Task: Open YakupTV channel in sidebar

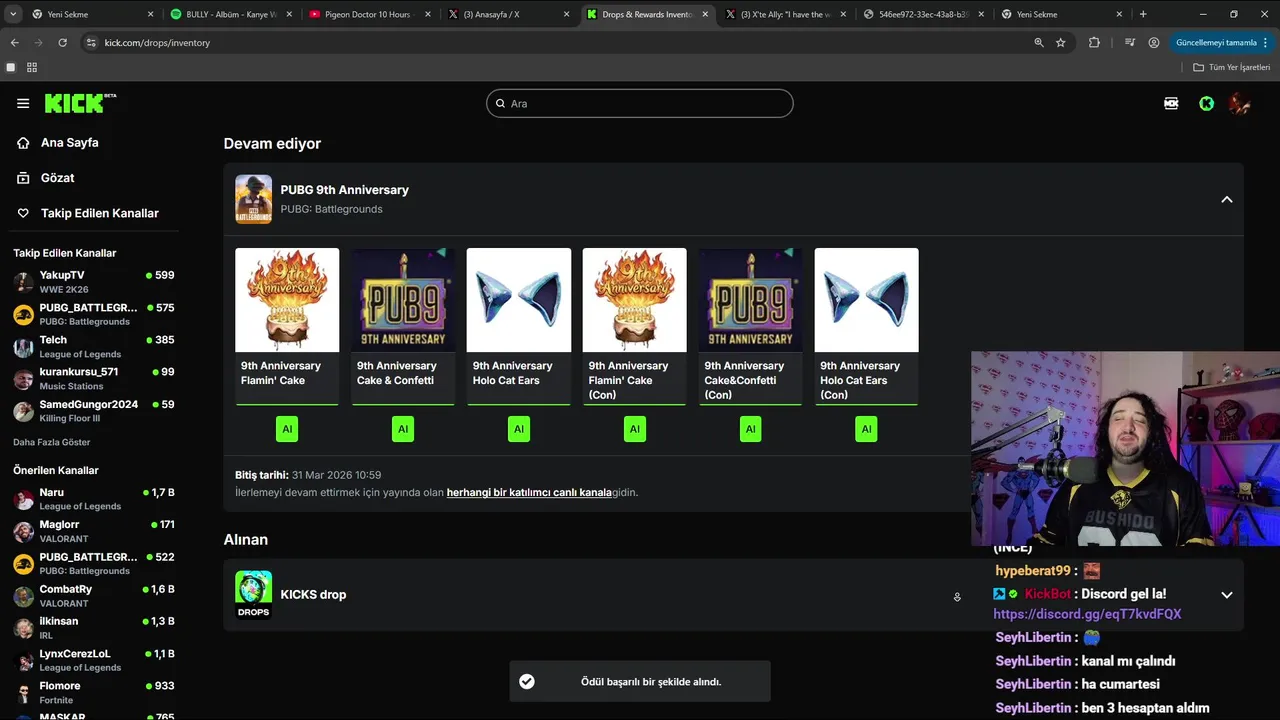Action: click(93, 282)
